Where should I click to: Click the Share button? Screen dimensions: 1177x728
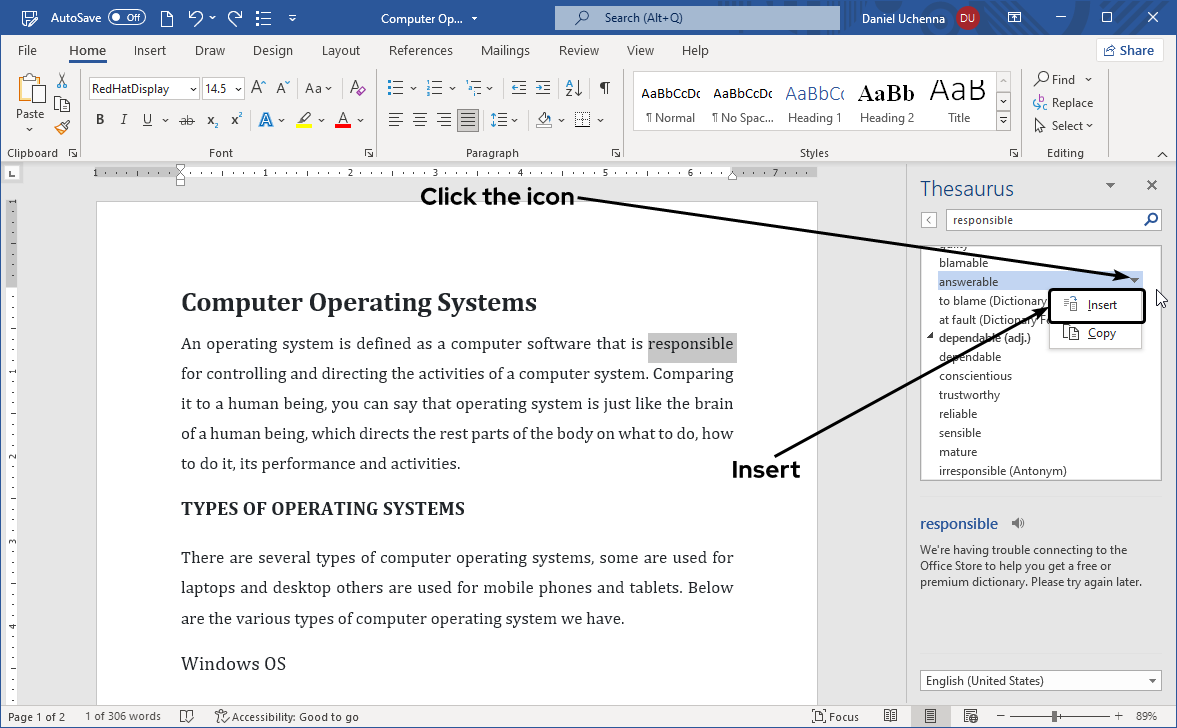point(1128,50)
